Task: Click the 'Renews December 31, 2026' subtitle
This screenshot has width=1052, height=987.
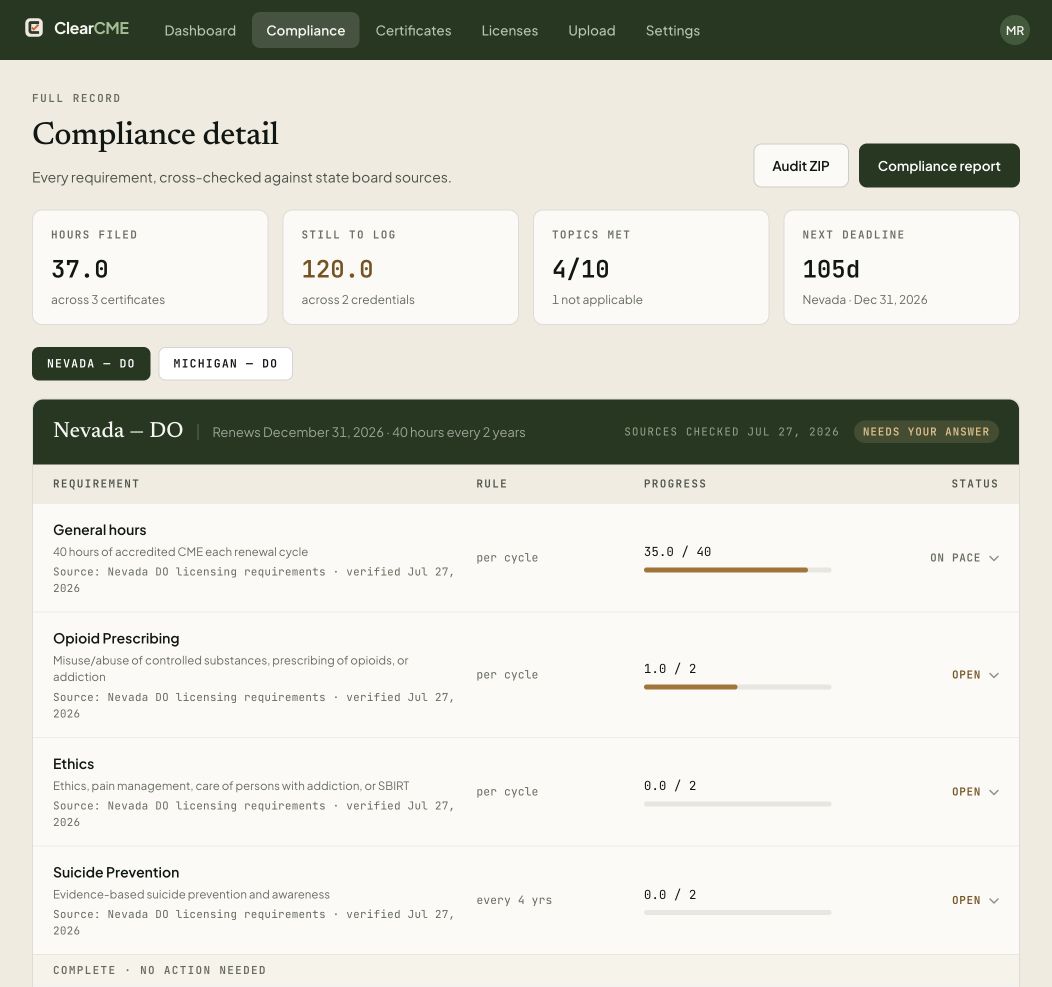Action: (298, 432)
